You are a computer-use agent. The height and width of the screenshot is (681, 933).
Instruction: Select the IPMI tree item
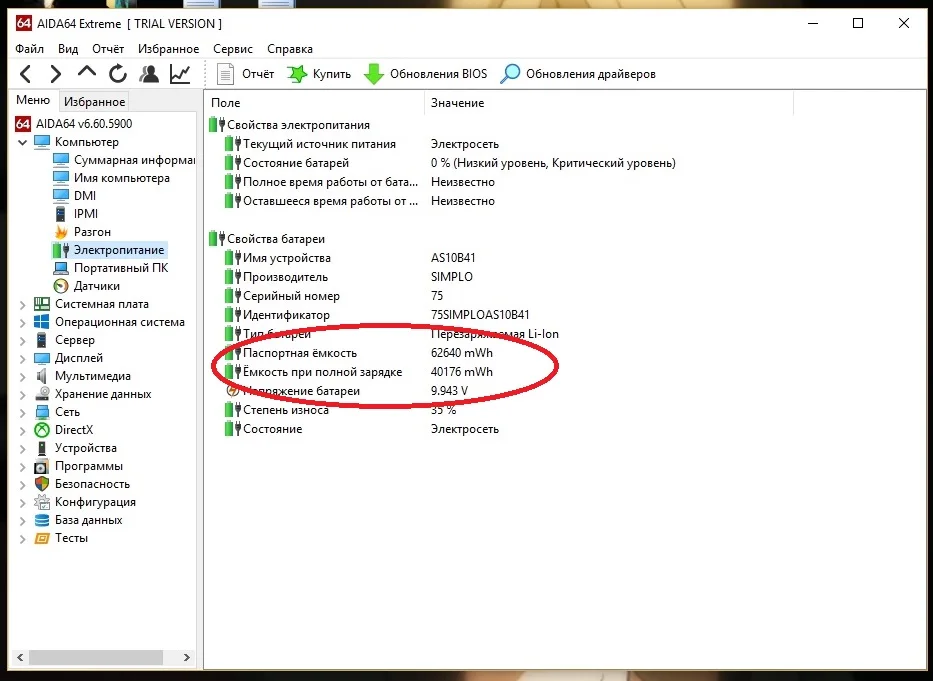pos(76,213)
